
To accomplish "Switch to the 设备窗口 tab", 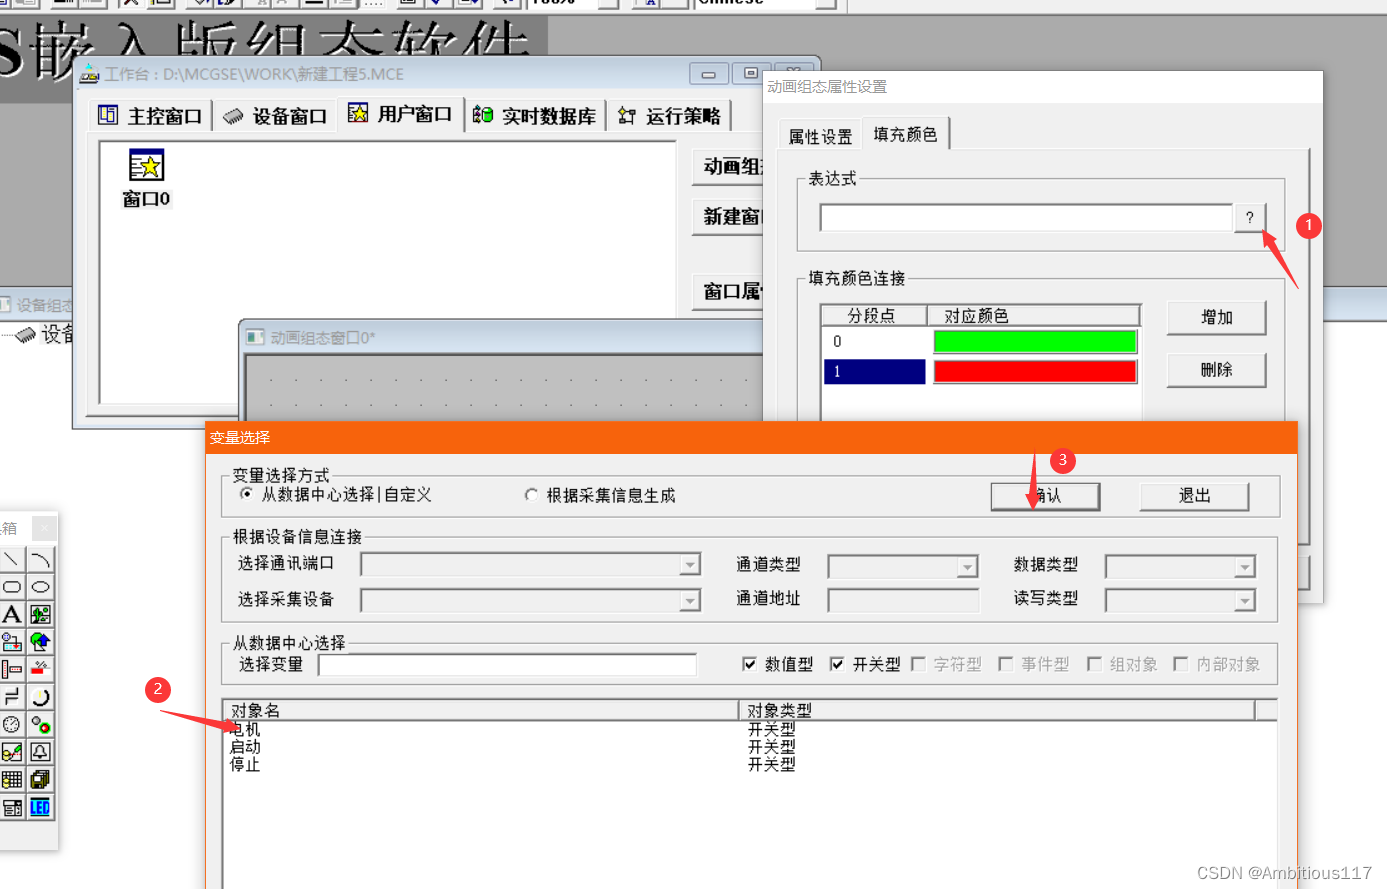I will [275, 116].
